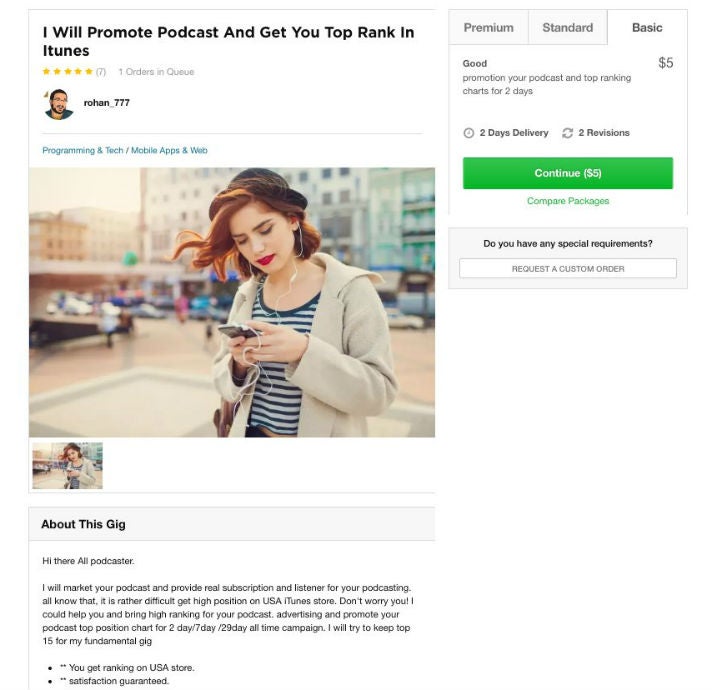
Task: Switch to the Standard package tab
Action: [x=568, y=28]
